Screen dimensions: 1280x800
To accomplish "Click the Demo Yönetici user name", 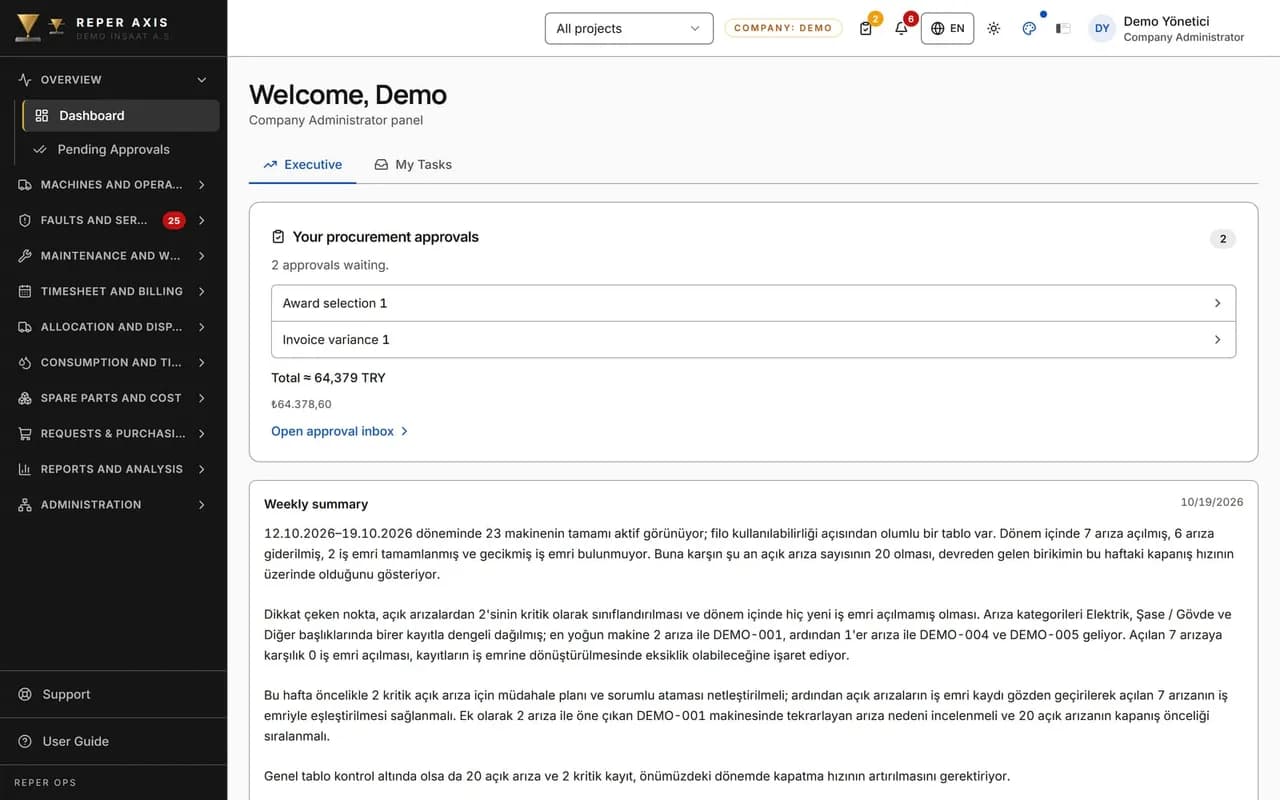I will tap(1166, 21).
